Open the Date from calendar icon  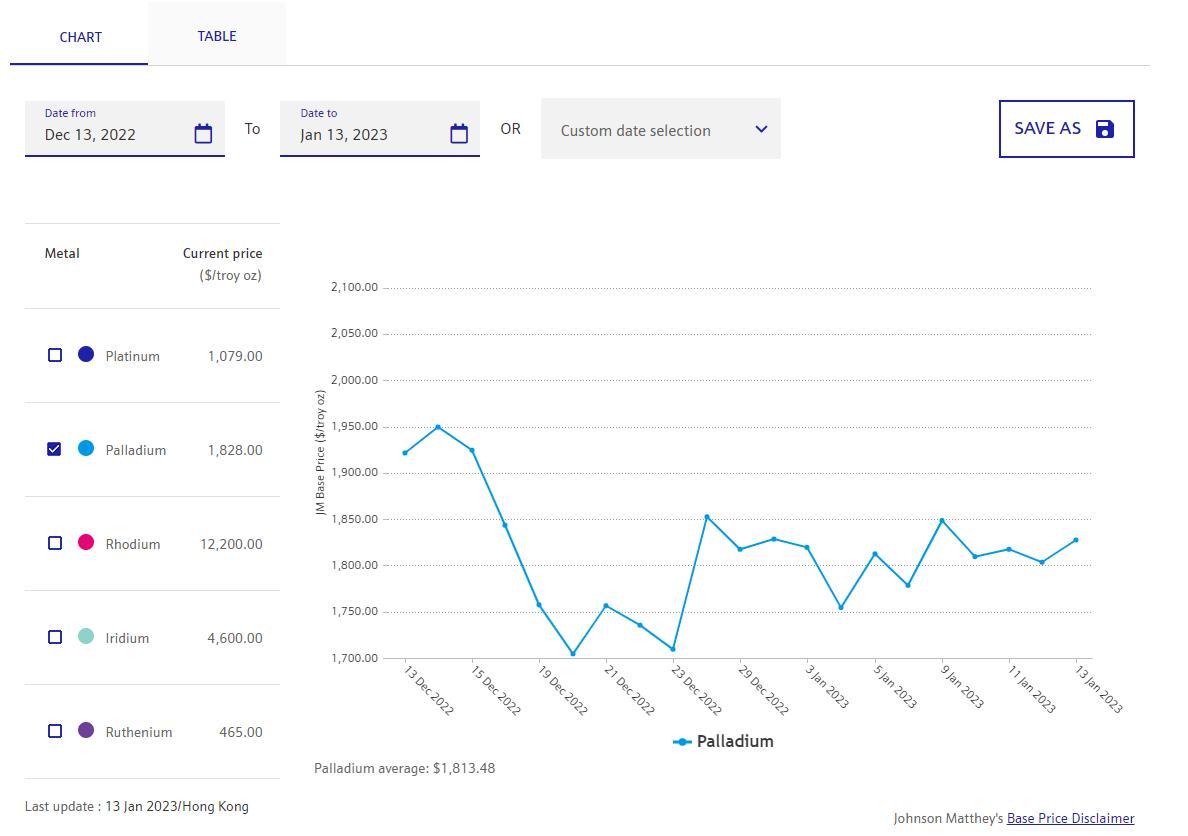click(203, 134)
